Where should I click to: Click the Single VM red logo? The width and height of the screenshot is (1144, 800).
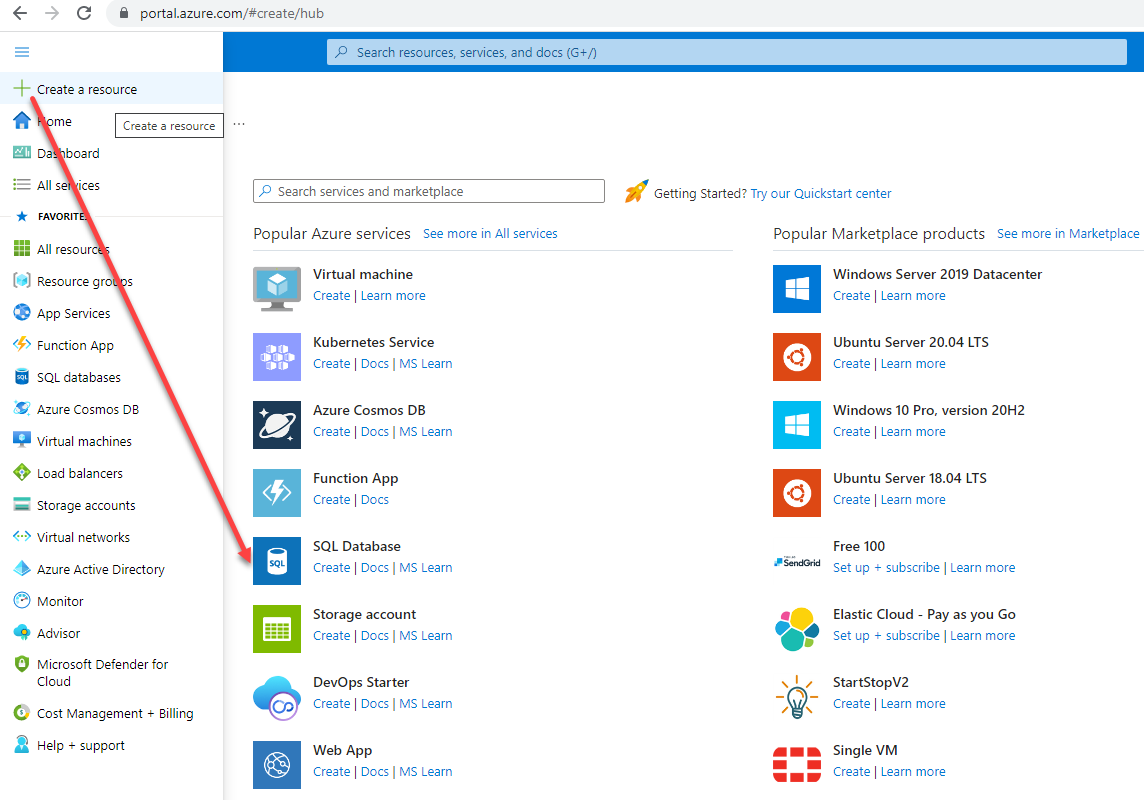797,764
